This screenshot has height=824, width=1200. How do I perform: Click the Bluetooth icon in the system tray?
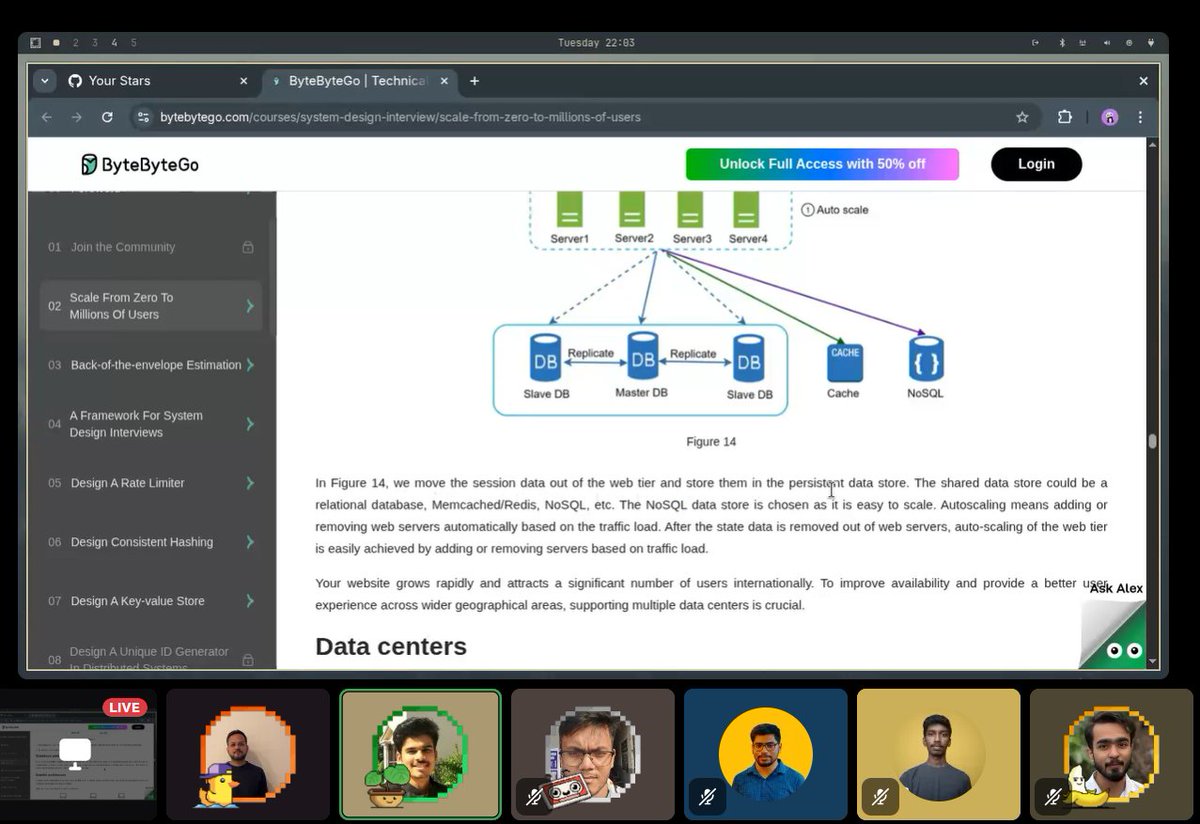tap(1061, 43)
